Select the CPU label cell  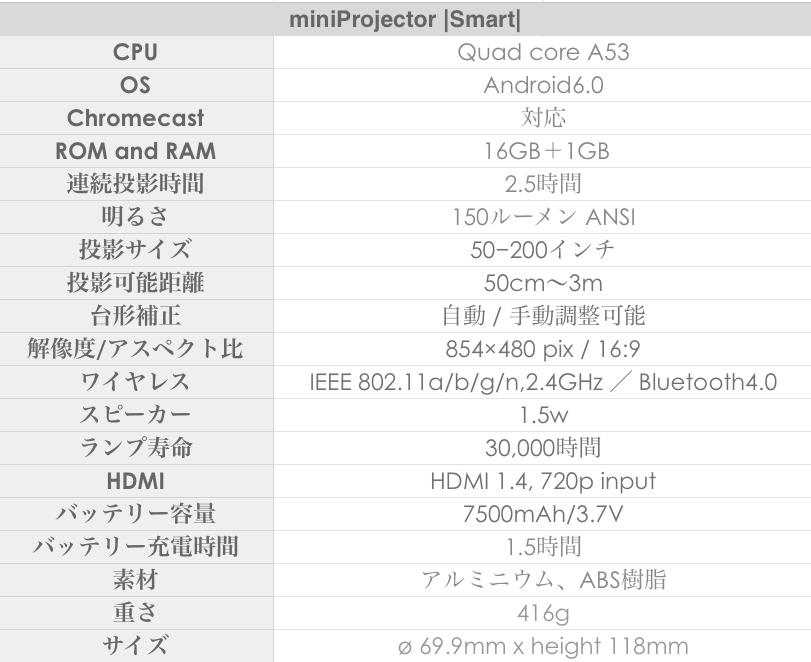135,52
